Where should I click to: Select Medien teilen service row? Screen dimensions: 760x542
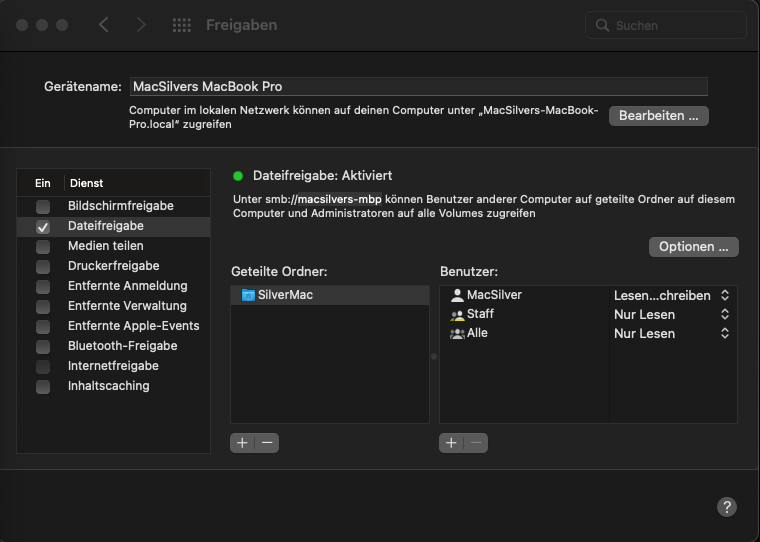pos(114,246)
